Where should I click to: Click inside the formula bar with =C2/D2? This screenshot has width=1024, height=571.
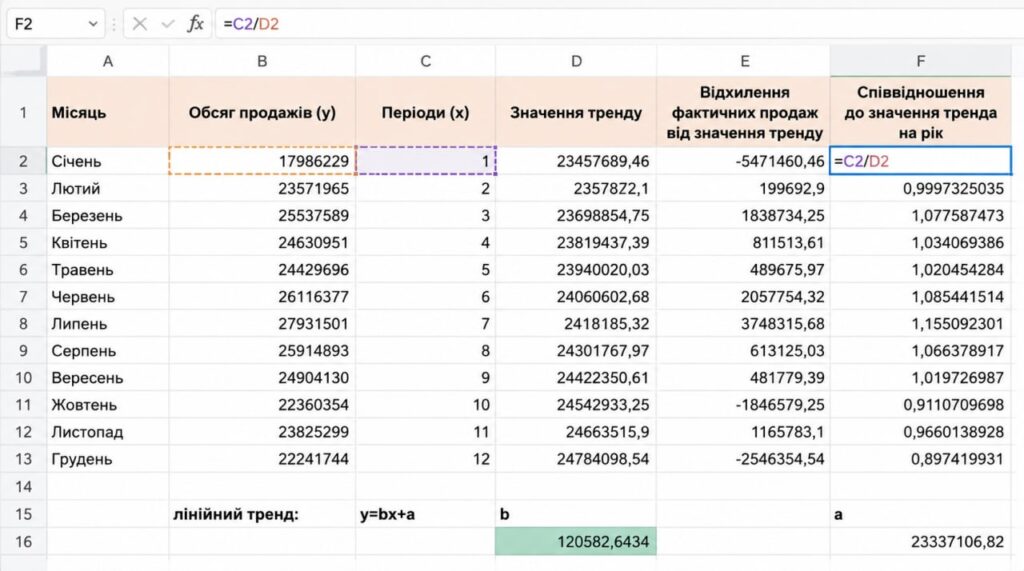coord(619,24)
